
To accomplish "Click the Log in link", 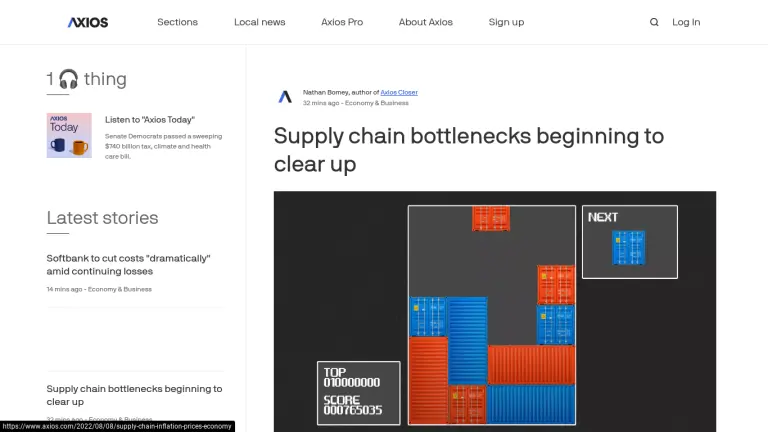I will pos(686,22).
